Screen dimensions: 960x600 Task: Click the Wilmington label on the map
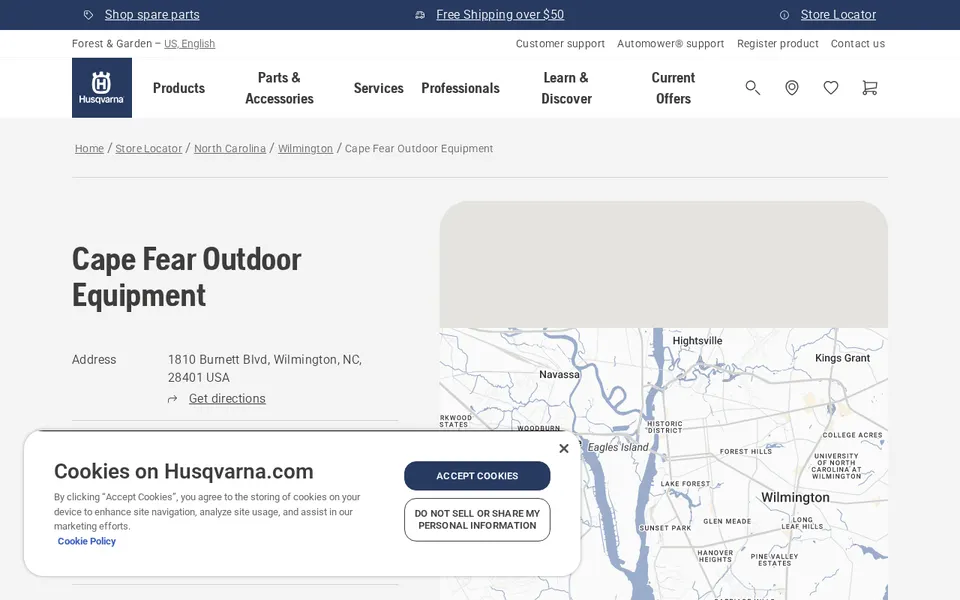pos(795,498)
